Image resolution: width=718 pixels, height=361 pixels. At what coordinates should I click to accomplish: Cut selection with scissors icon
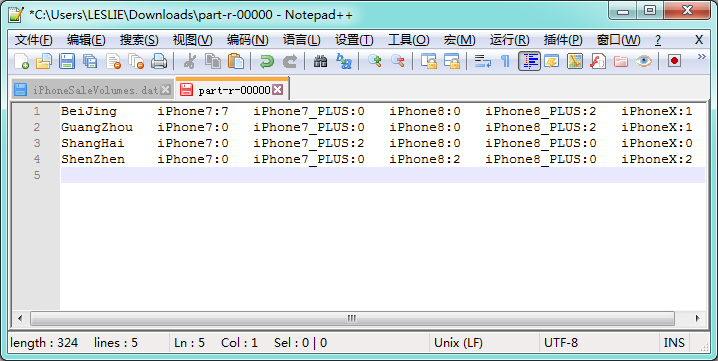click(189, 61)
